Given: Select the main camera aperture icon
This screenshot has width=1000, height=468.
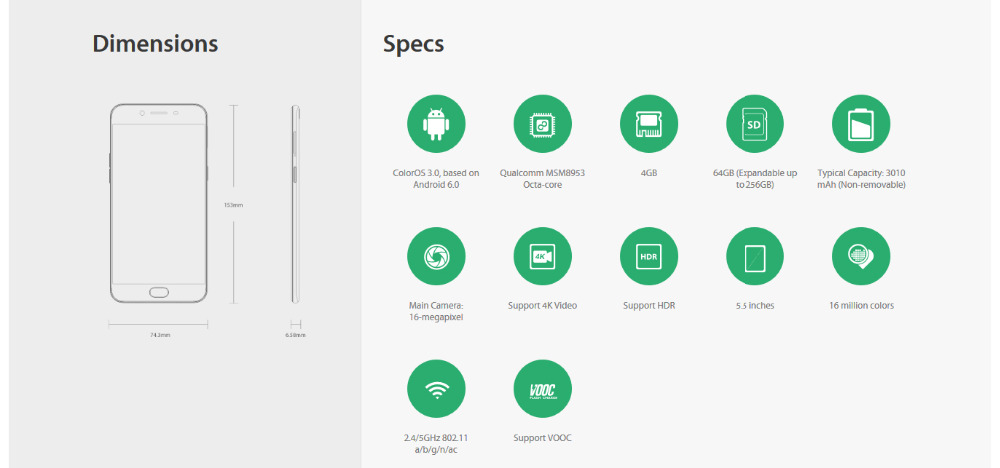Looking at the screenshot, I should (x=436, y=256).
